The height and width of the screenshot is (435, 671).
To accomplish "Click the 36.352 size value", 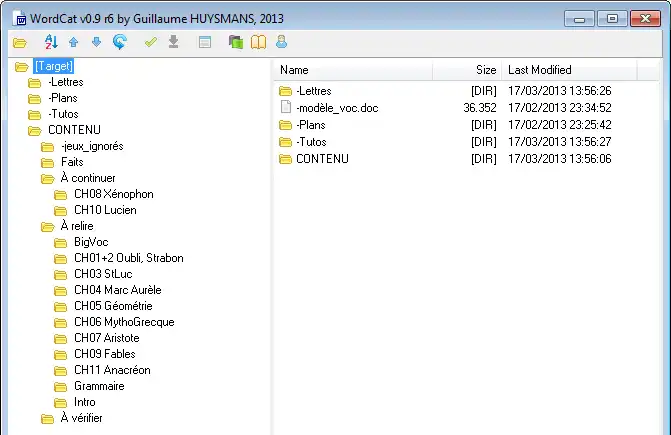I will point(480,108).
